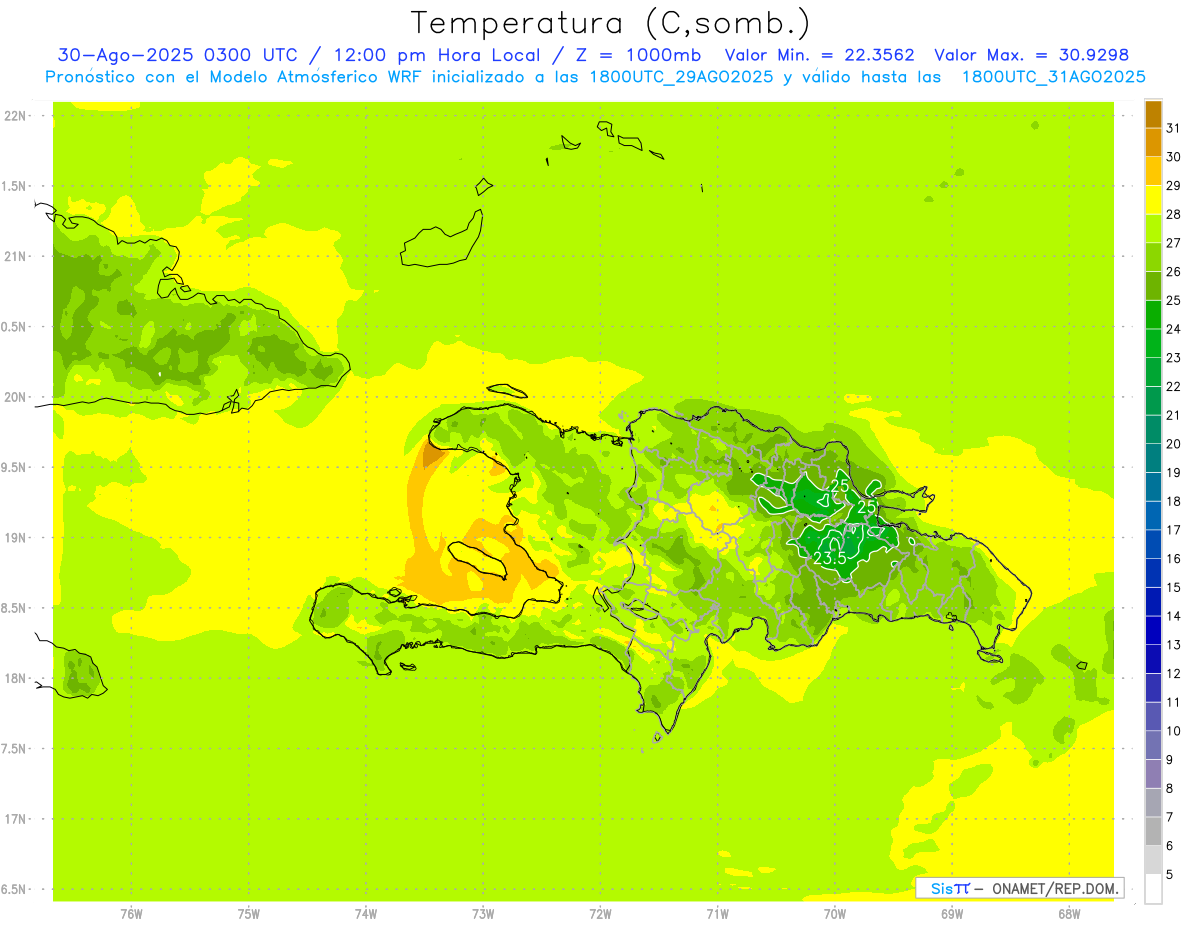Click the '1800UTC_31AGO2025' valid-until time
1200x927 pixels.
(1053, 77)
